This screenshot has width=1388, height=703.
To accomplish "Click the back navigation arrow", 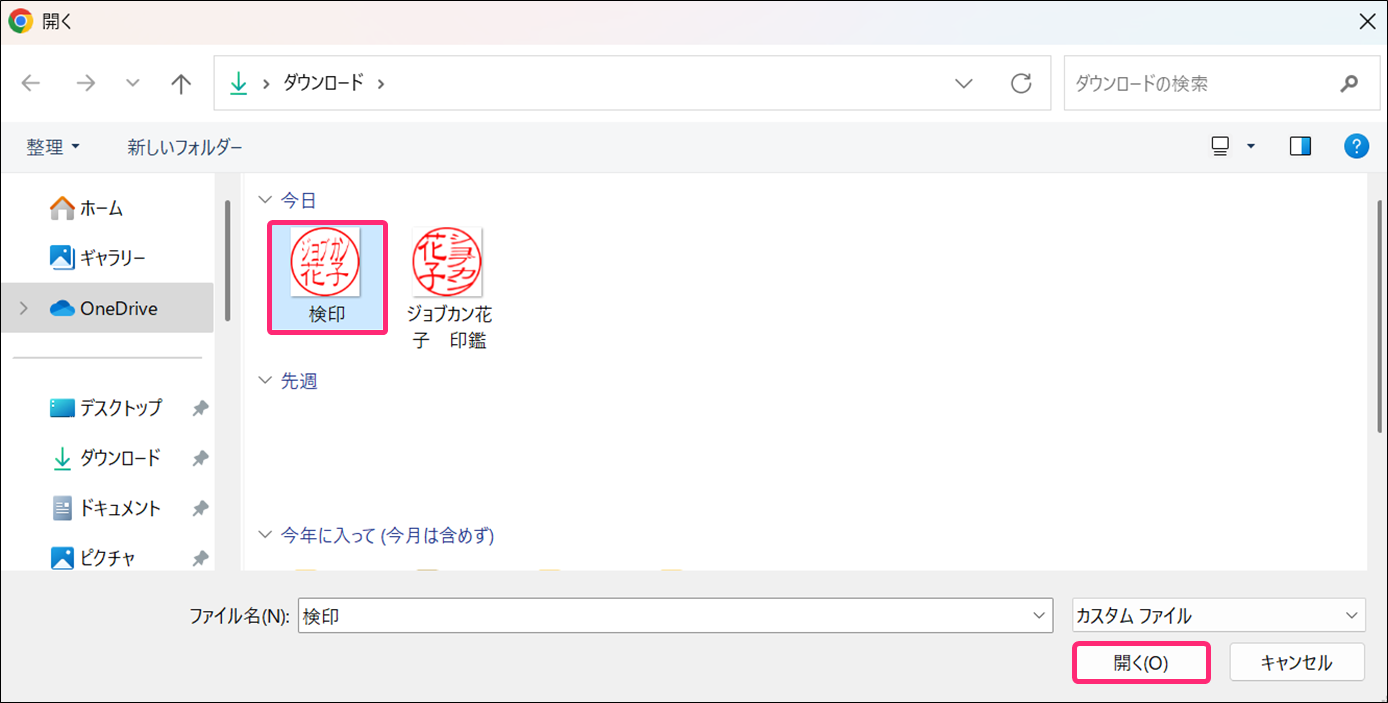I will tap(32, 84).
